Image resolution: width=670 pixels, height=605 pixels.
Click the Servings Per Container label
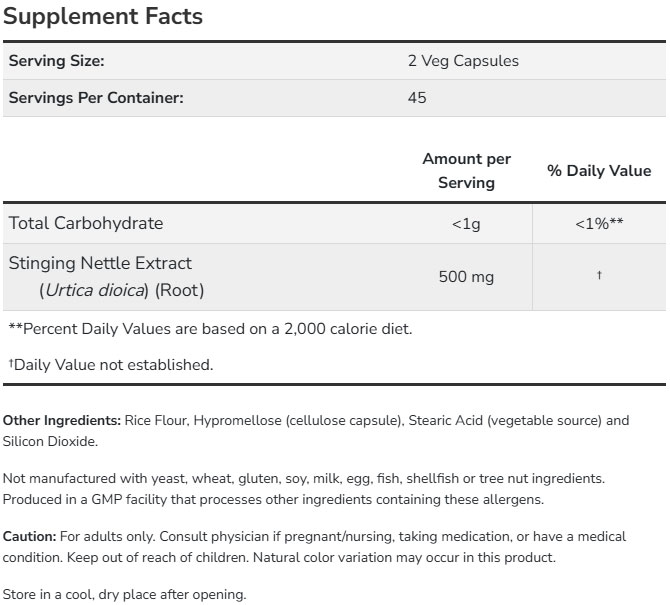click(96, 98)
